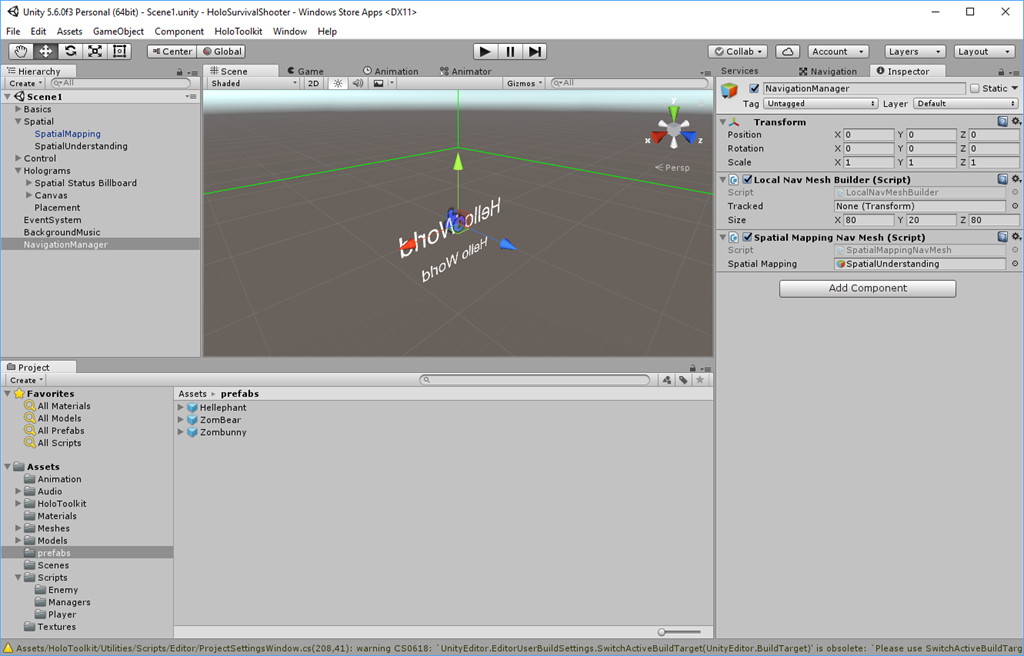Open the Hierarchy Create button
Screen dimensions: 1024x656
[x=25, y=83]
